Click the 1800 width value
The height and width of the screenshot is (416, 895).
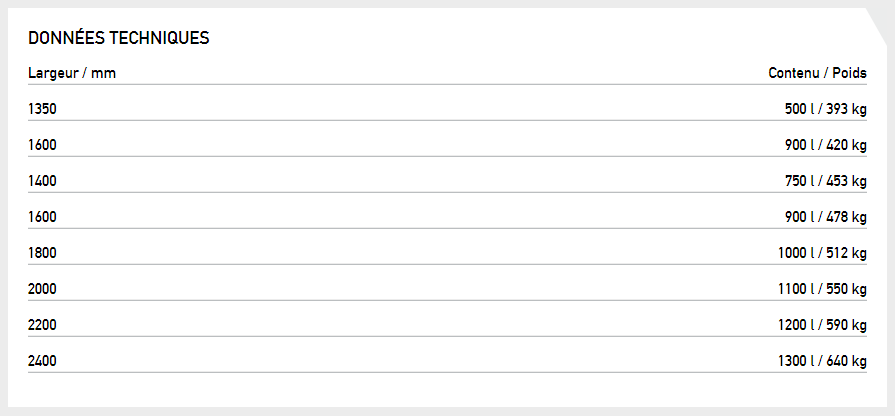click(x=42, y=253)
